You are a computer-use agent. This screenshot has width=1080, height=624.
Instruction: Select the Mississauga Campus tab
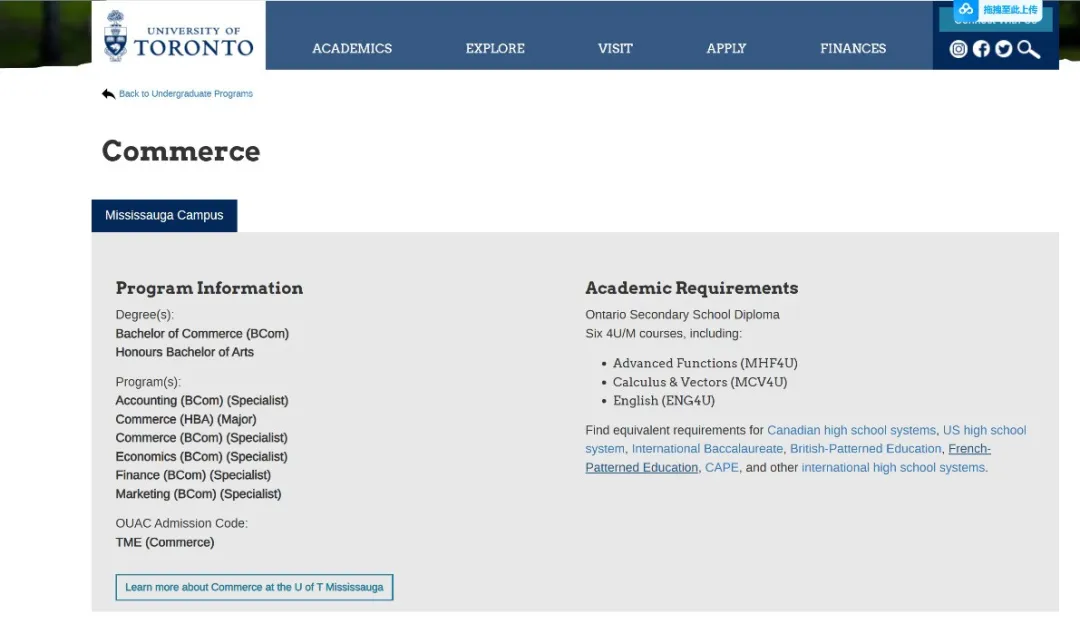coord(164,216)
